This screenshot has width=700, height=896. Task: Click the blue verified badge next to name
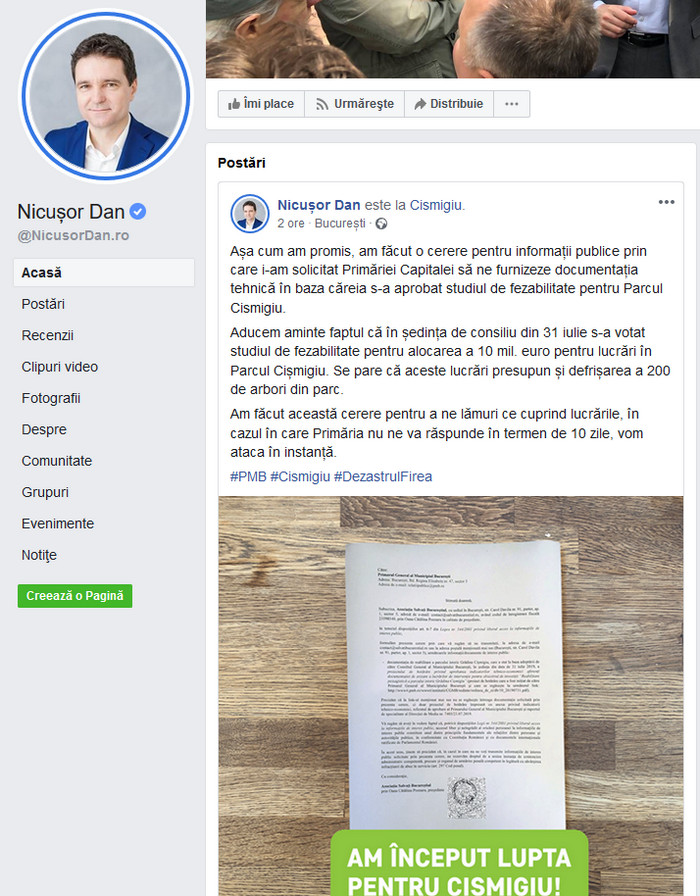[138, 212]
